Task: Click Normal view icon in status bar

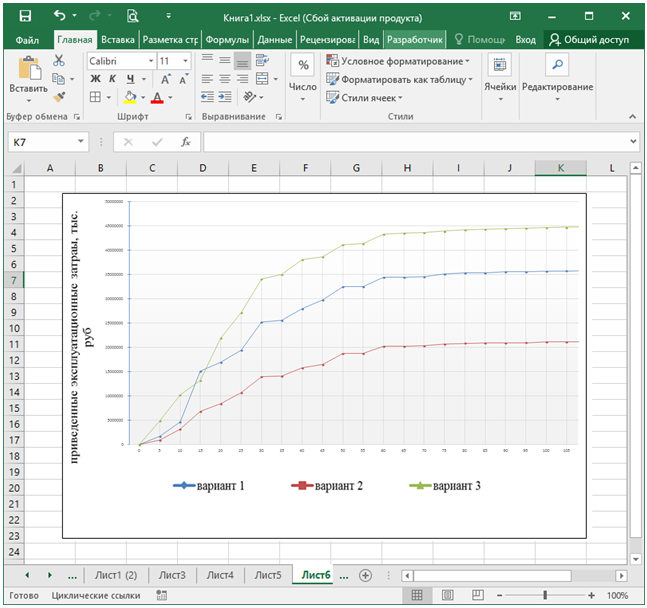Action: (417, 595)
